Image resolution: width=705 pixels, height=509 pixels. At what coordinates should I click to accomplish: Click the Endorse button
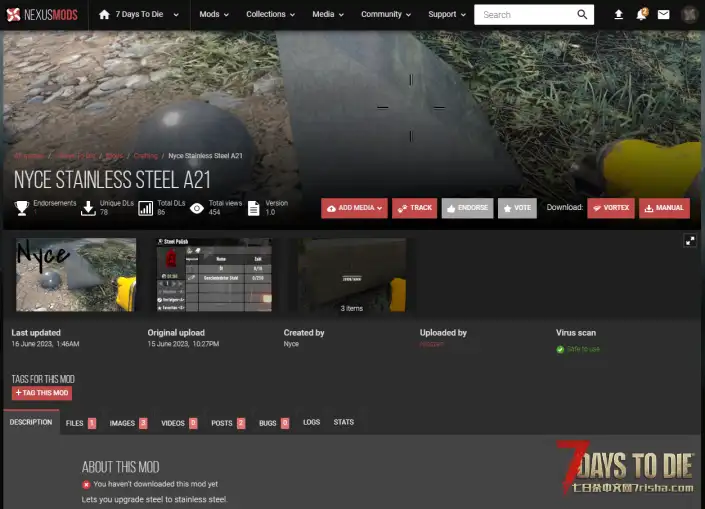click(468, 208)
